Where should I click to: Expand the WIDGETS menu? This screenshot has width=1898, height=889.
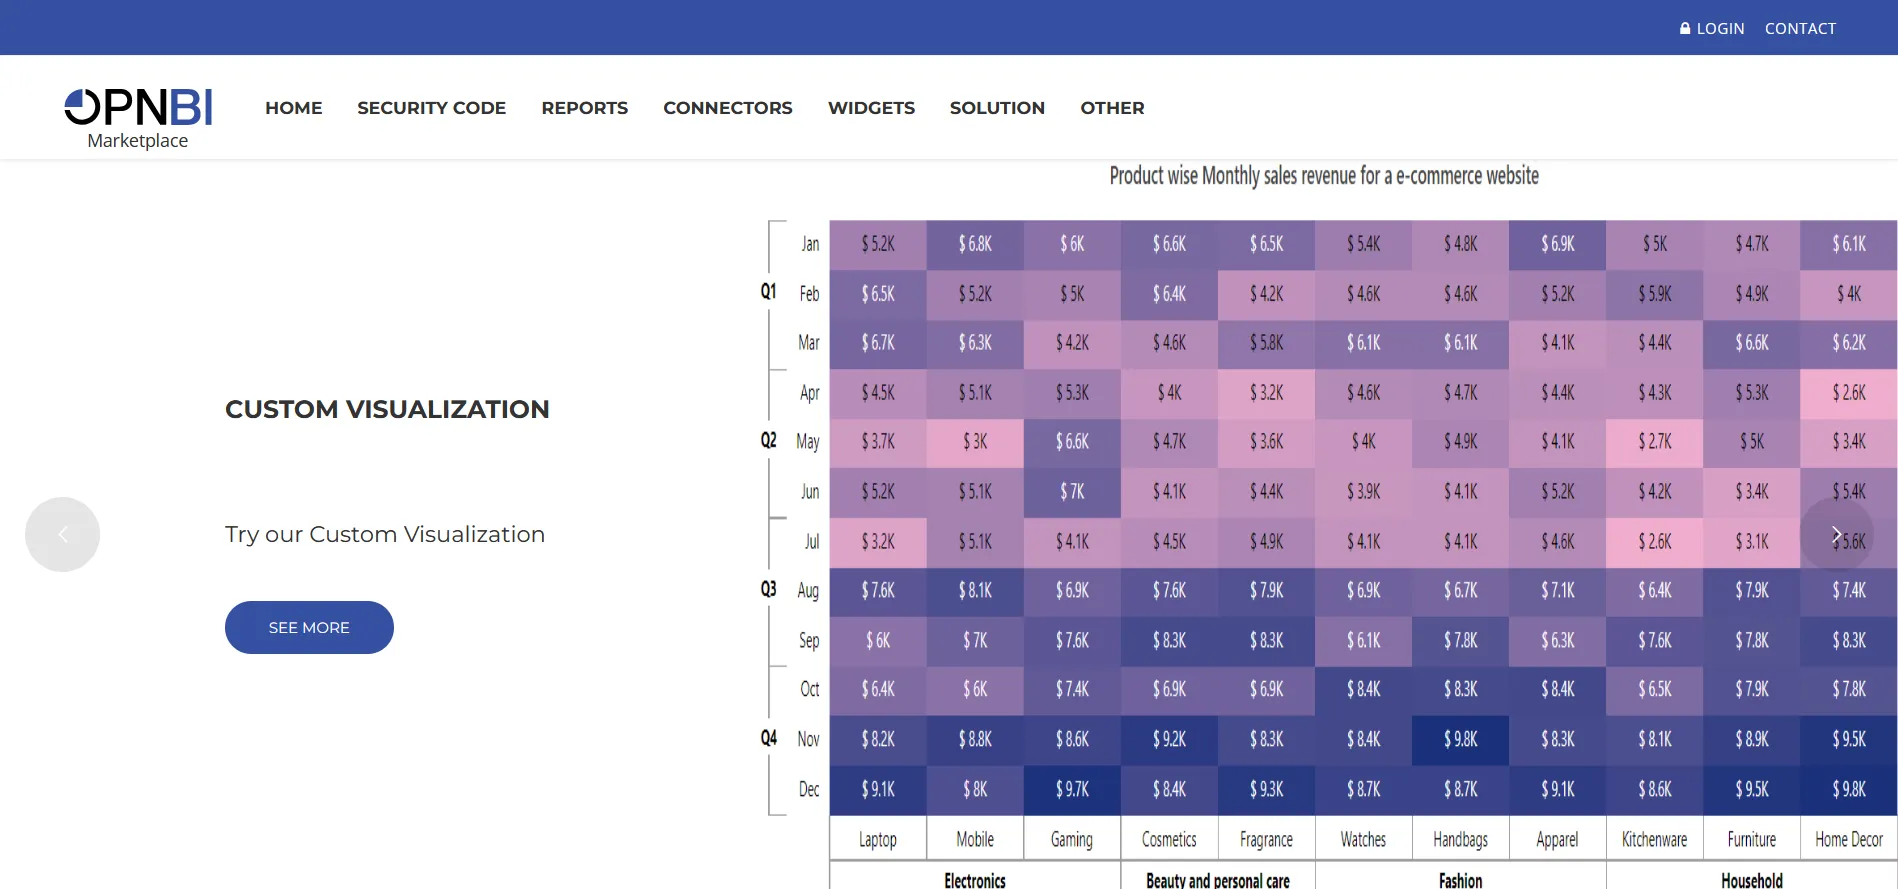(871, 108)
